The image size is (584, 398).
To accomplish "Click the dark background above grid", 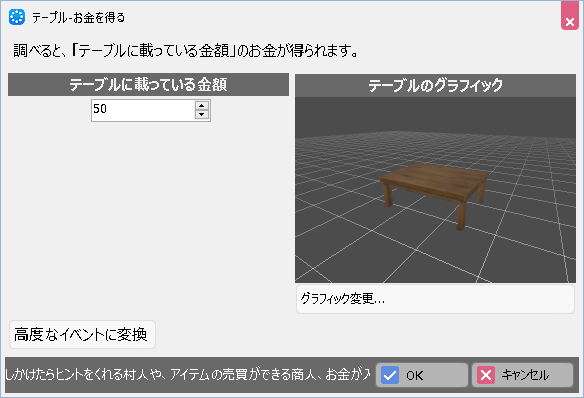I will click(x=435, y=114).
